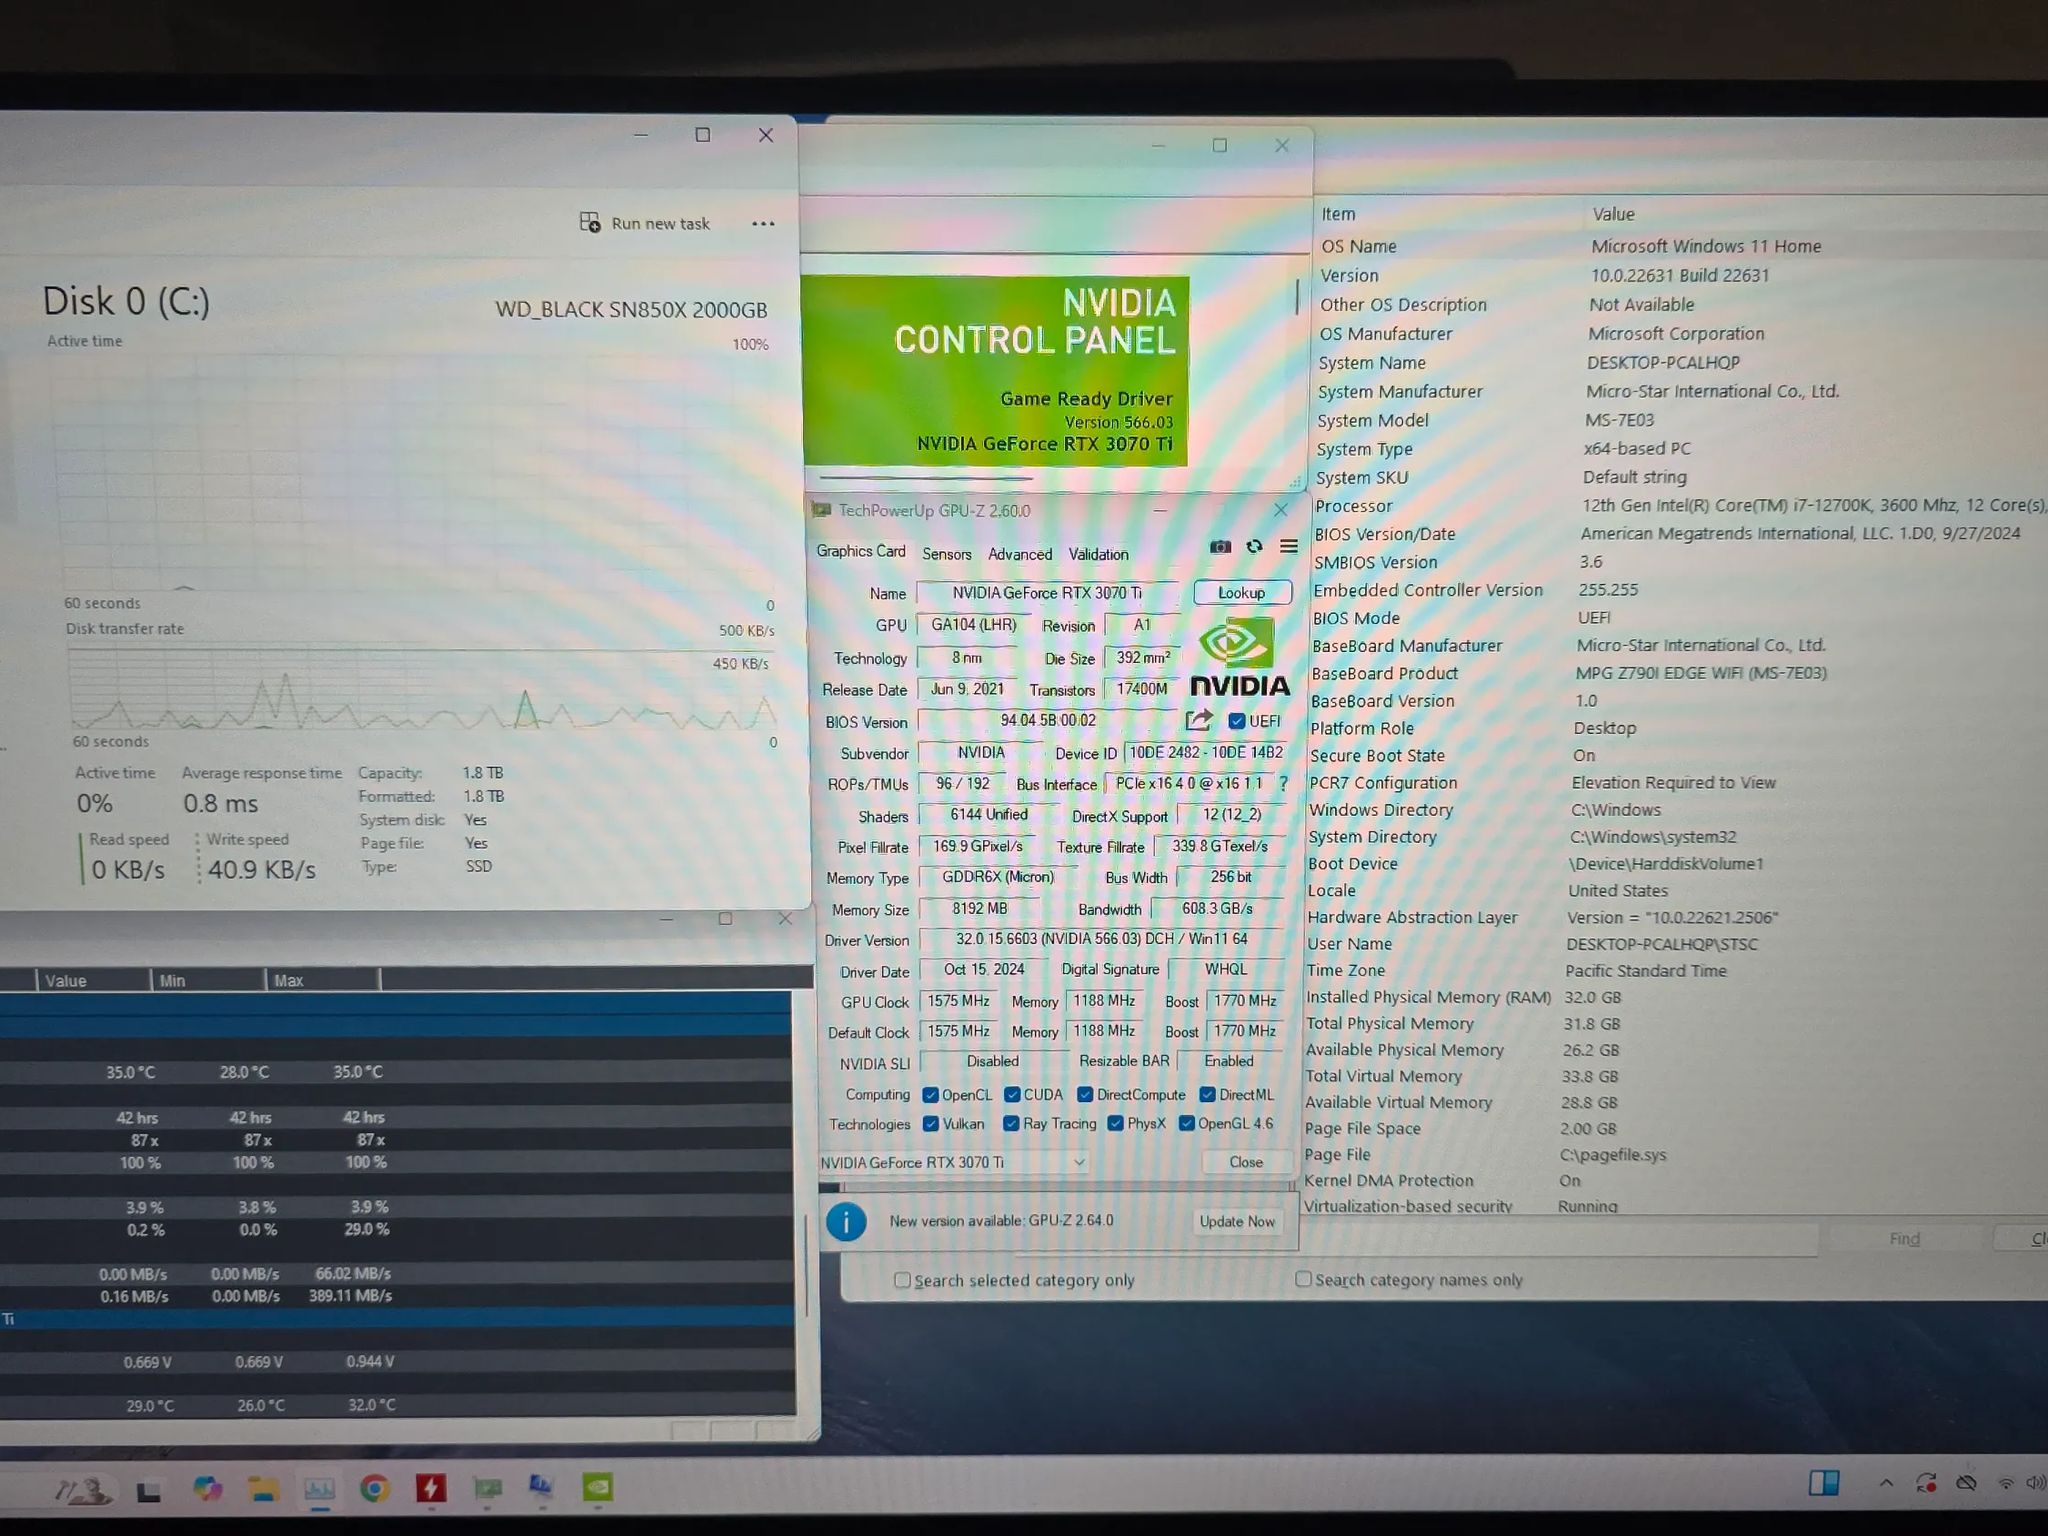Select the BaseBoard Product row
The height and width of the screenshot is (1536, 2048).
pos(1677,673)
